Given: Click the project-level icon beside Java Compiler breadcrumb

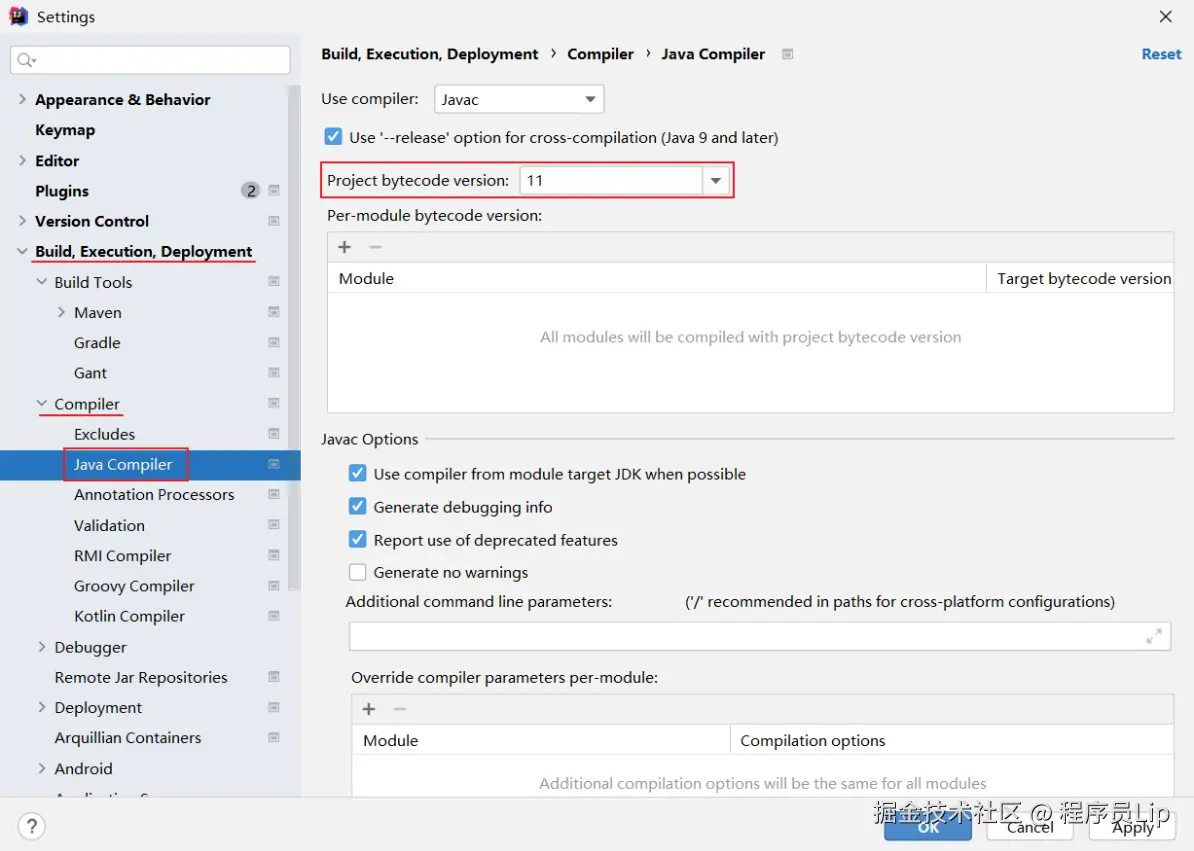Looking at the screenshot, I should pyautogui.click(x=787, y=54).
